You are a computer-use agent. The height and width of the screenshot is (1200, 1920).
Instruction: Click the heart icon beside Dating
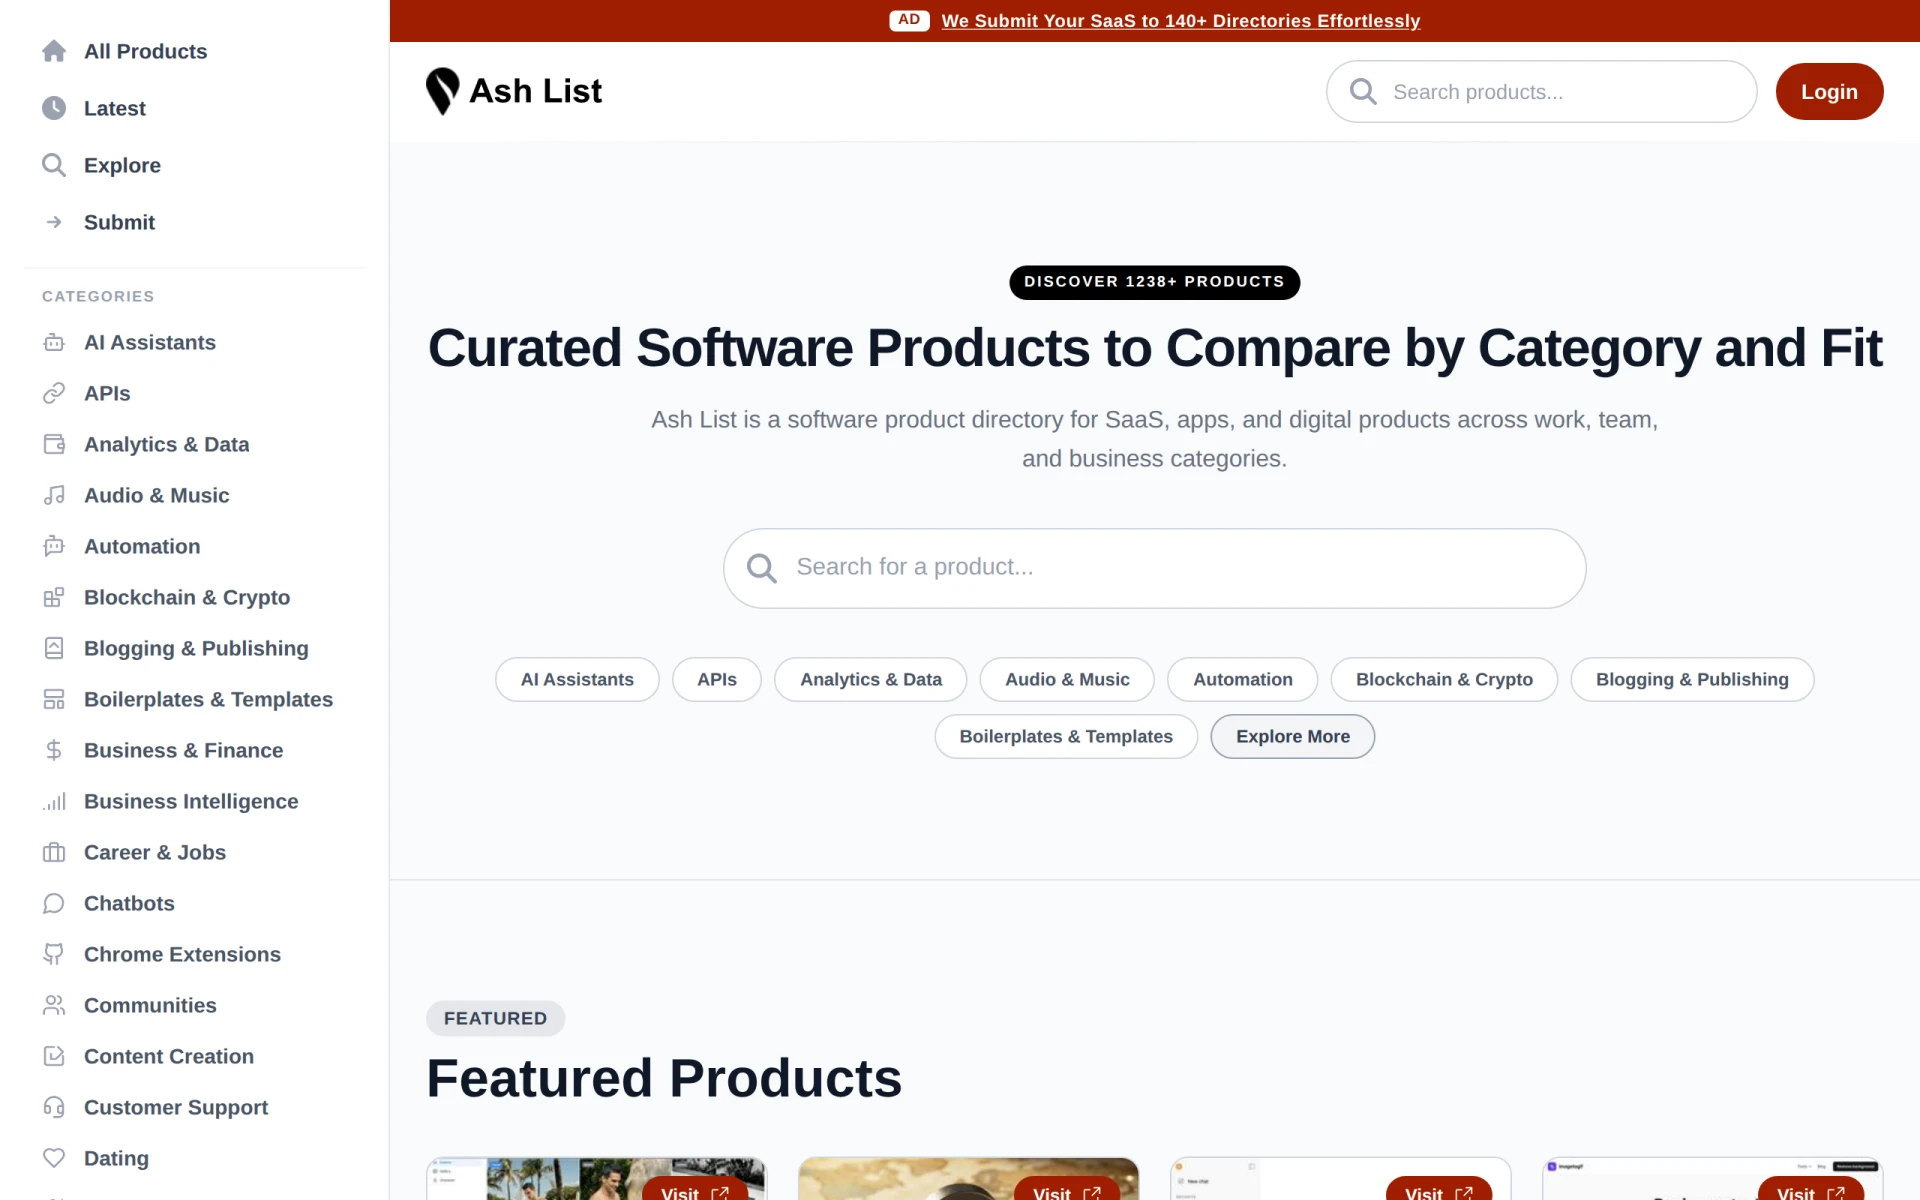54,1158
